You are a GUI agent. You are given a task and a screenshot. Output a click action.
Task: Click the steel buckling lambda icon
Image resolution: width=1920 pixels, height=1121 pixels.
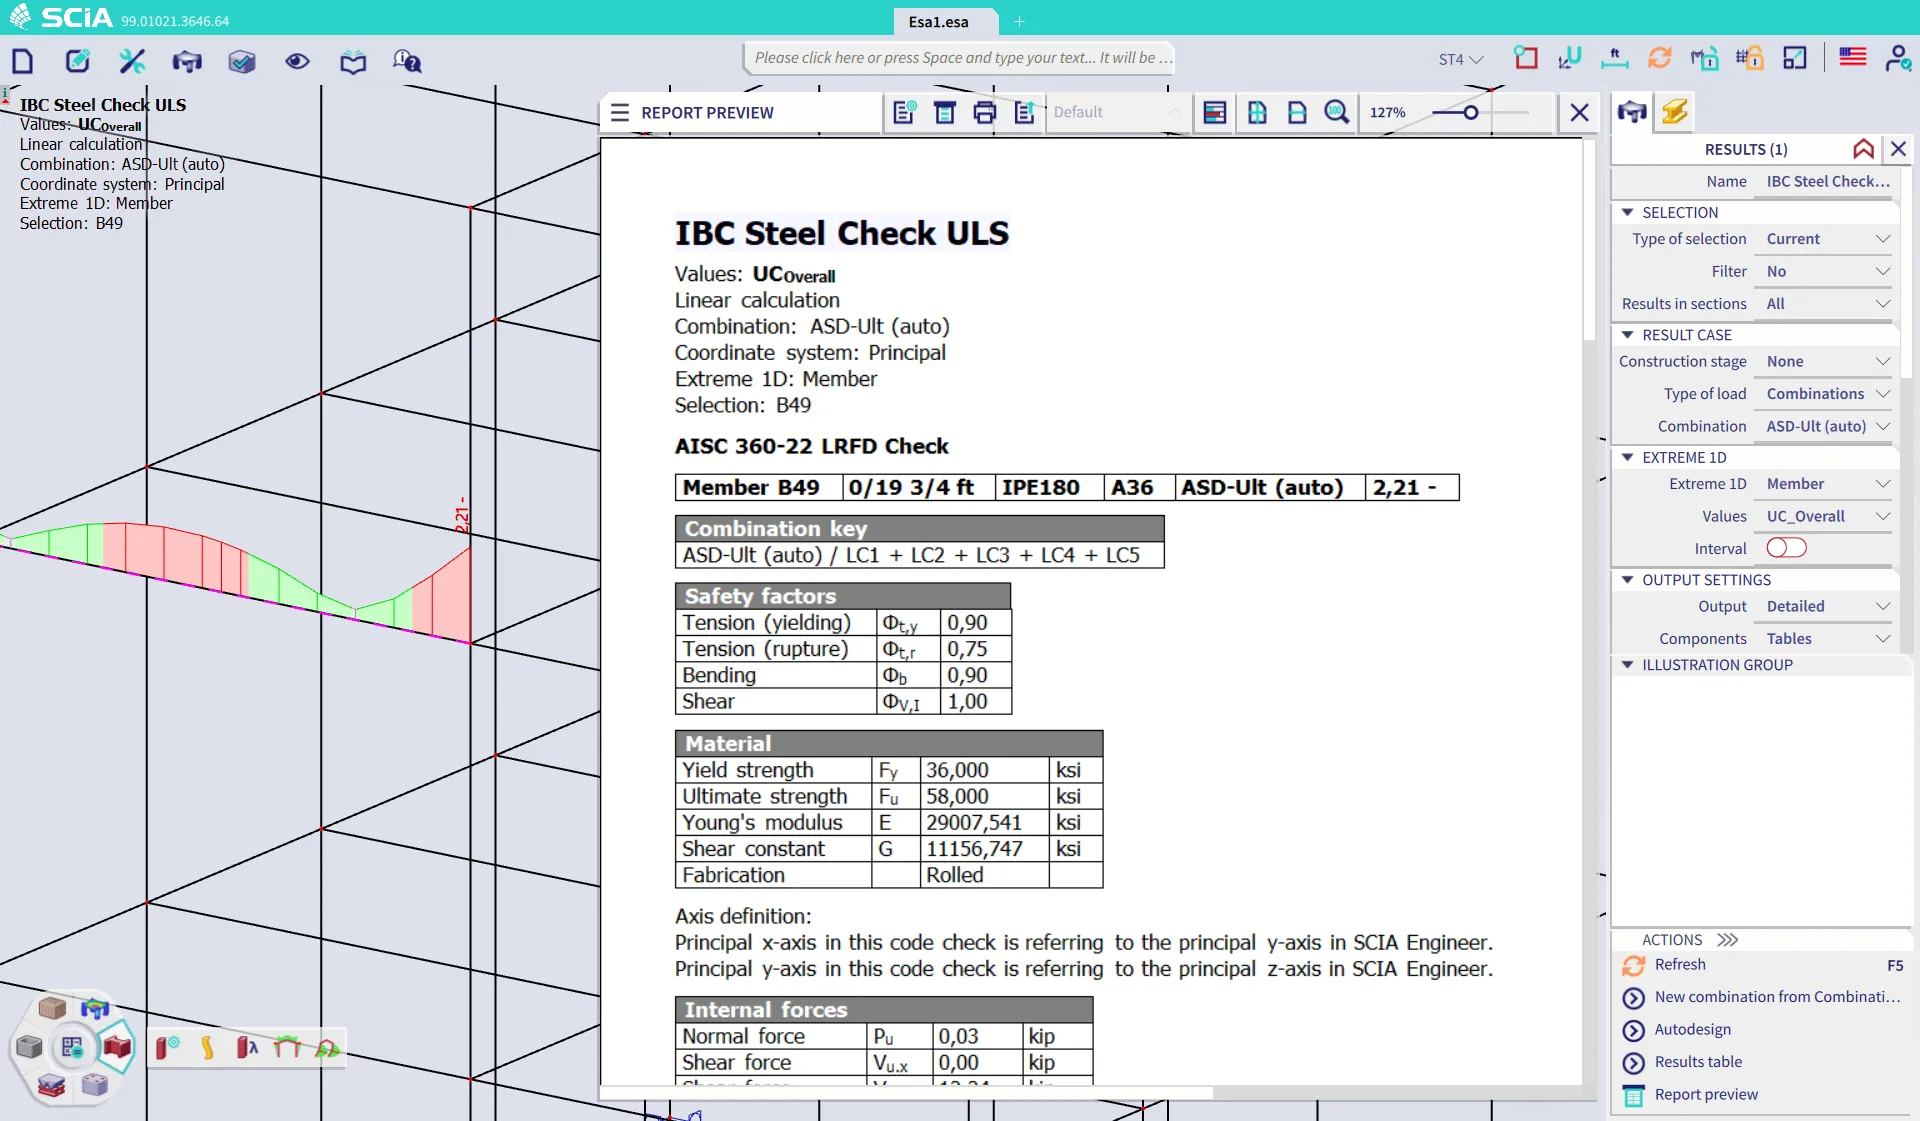point(247,1047)
